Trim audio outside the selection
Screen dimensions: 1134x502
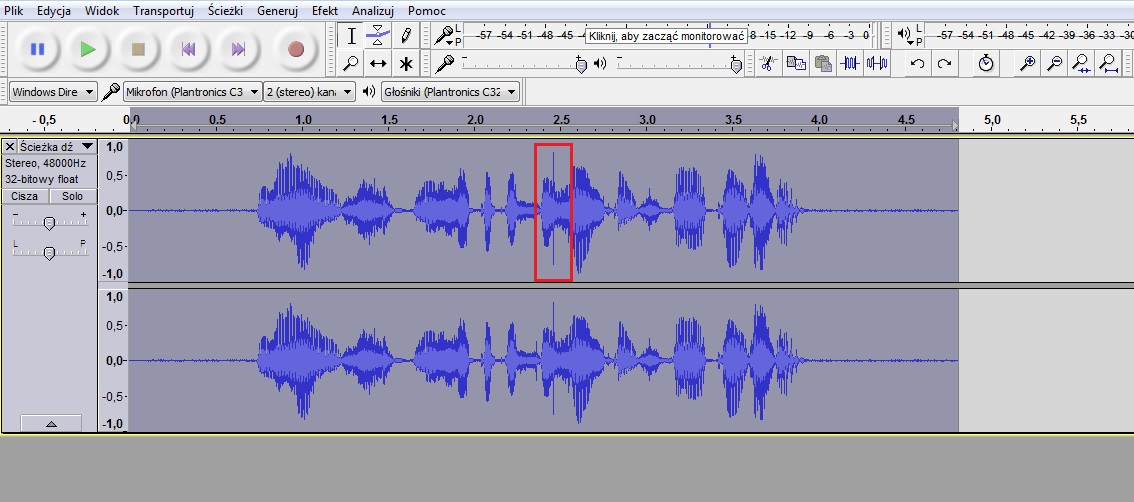pos(850,64)
